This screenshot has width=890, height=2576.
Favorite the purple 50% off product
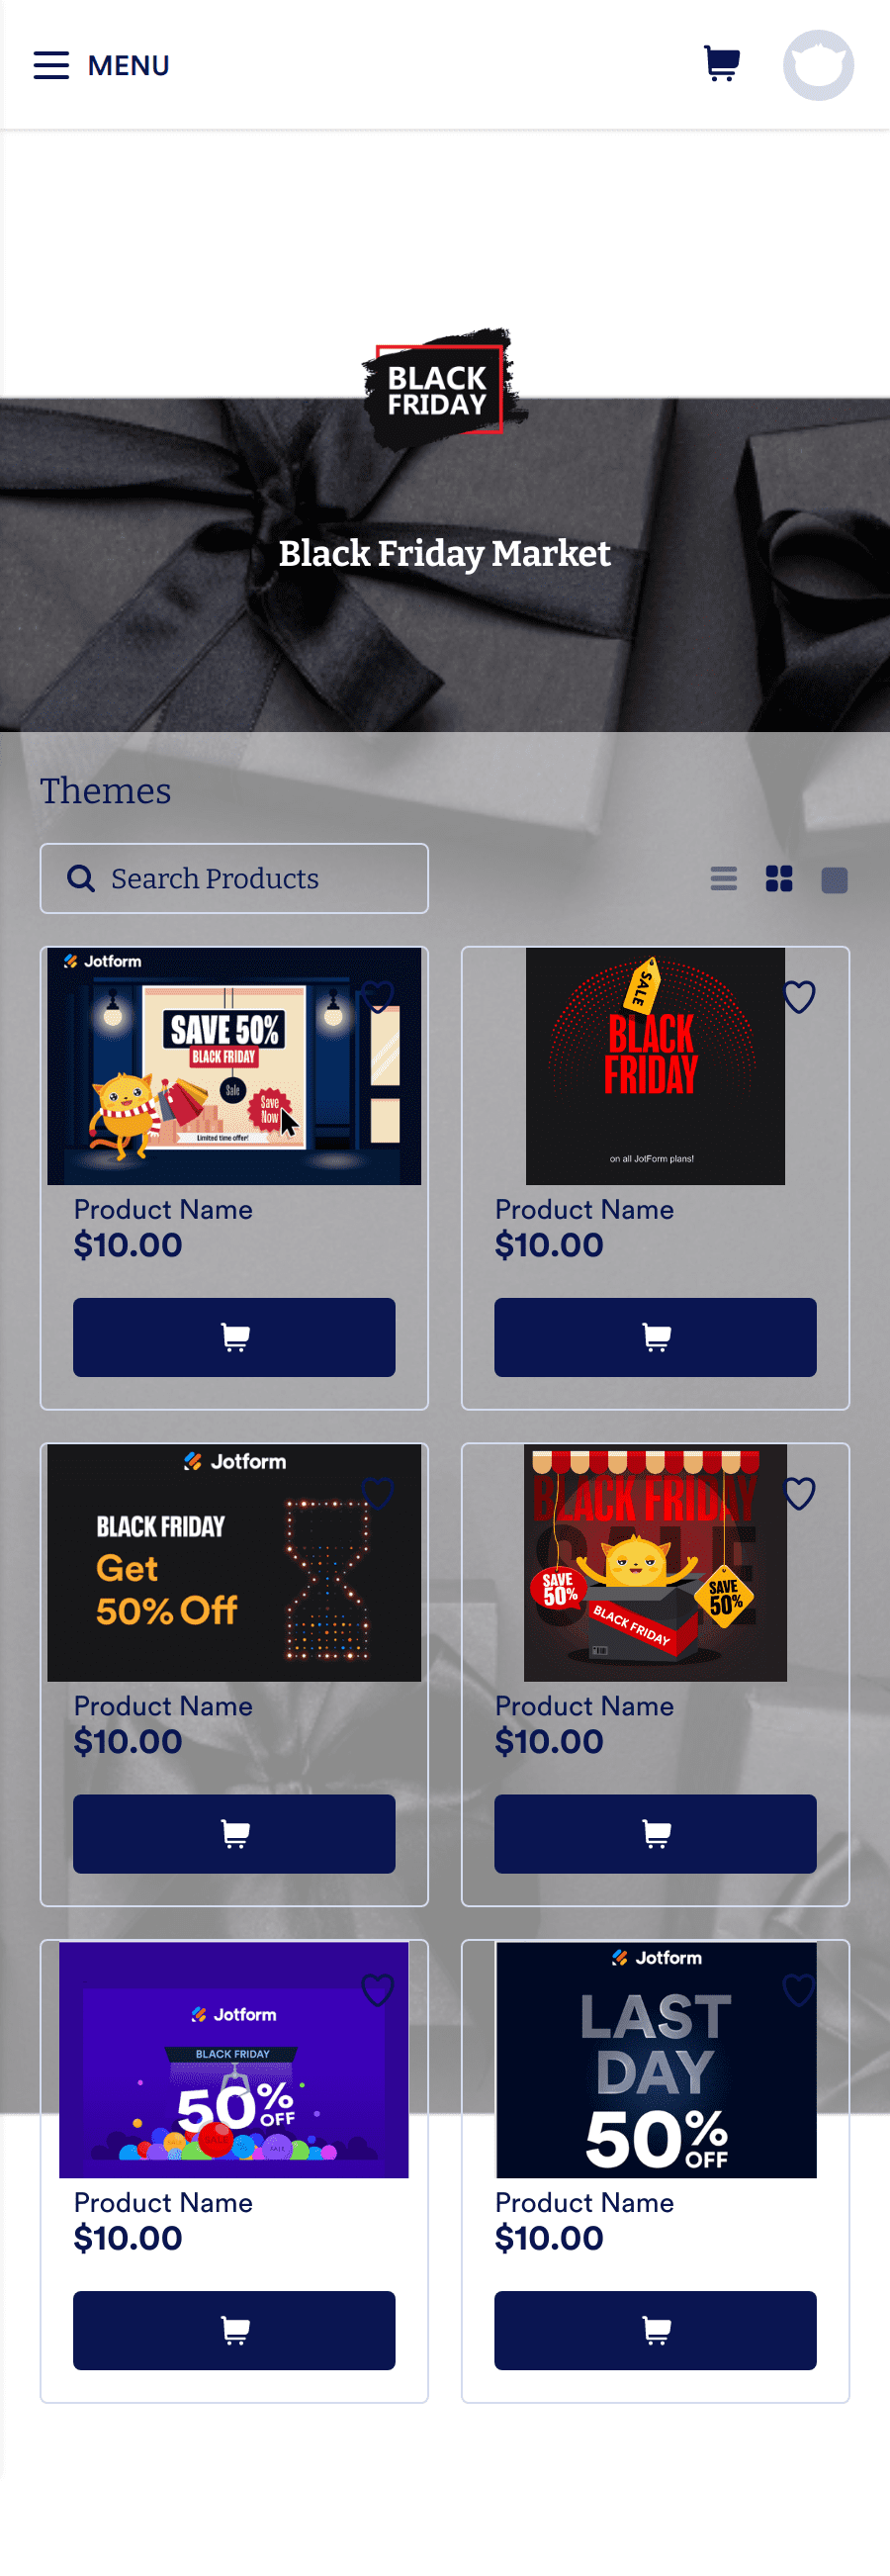[x=377, y=1990]
